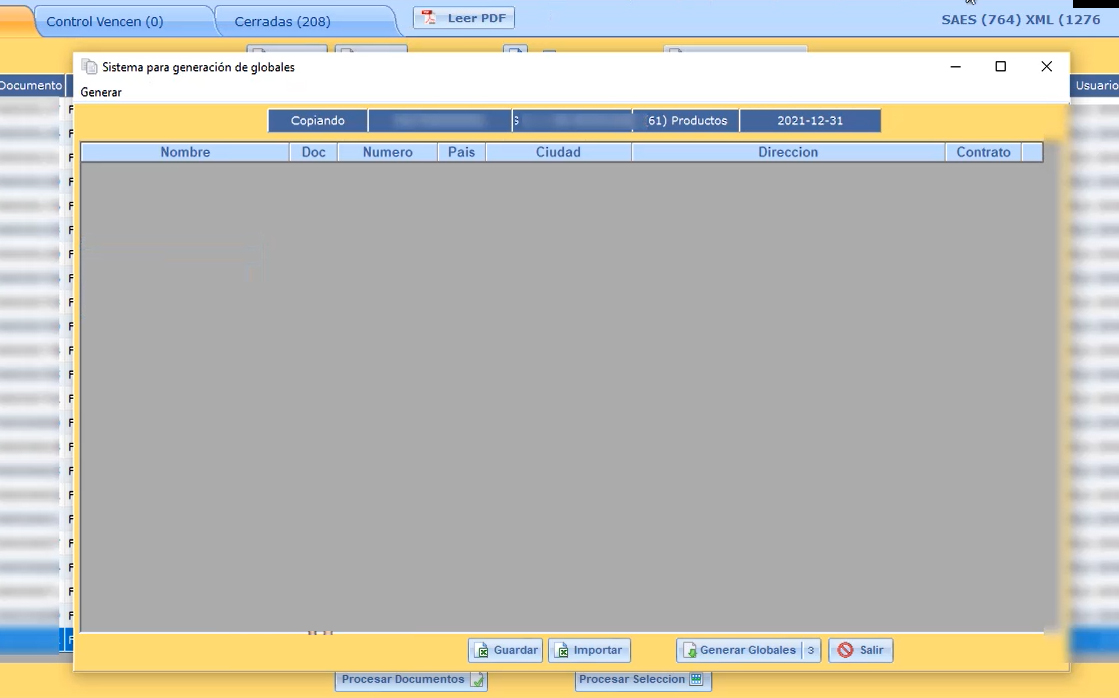Maximize the globales generation window
Screen dimensions: 1119x698
[x=1000, y=67]
